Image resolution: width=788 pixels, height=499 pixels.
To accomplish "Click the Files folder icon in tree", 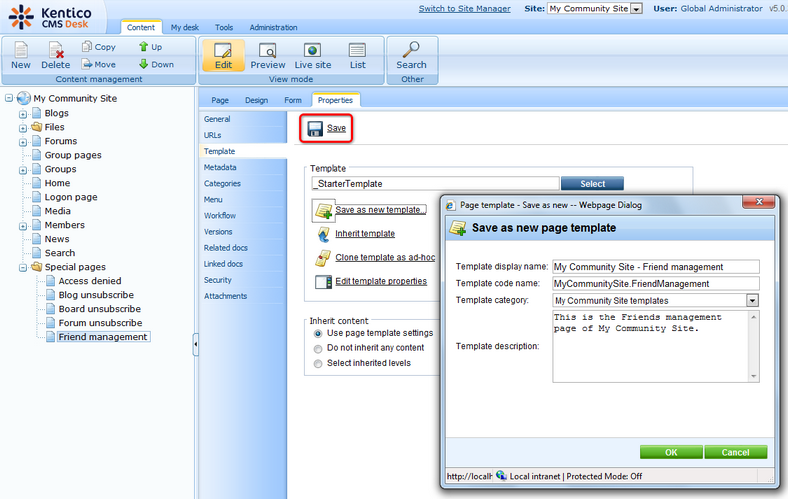I will [x=36, y=127].
